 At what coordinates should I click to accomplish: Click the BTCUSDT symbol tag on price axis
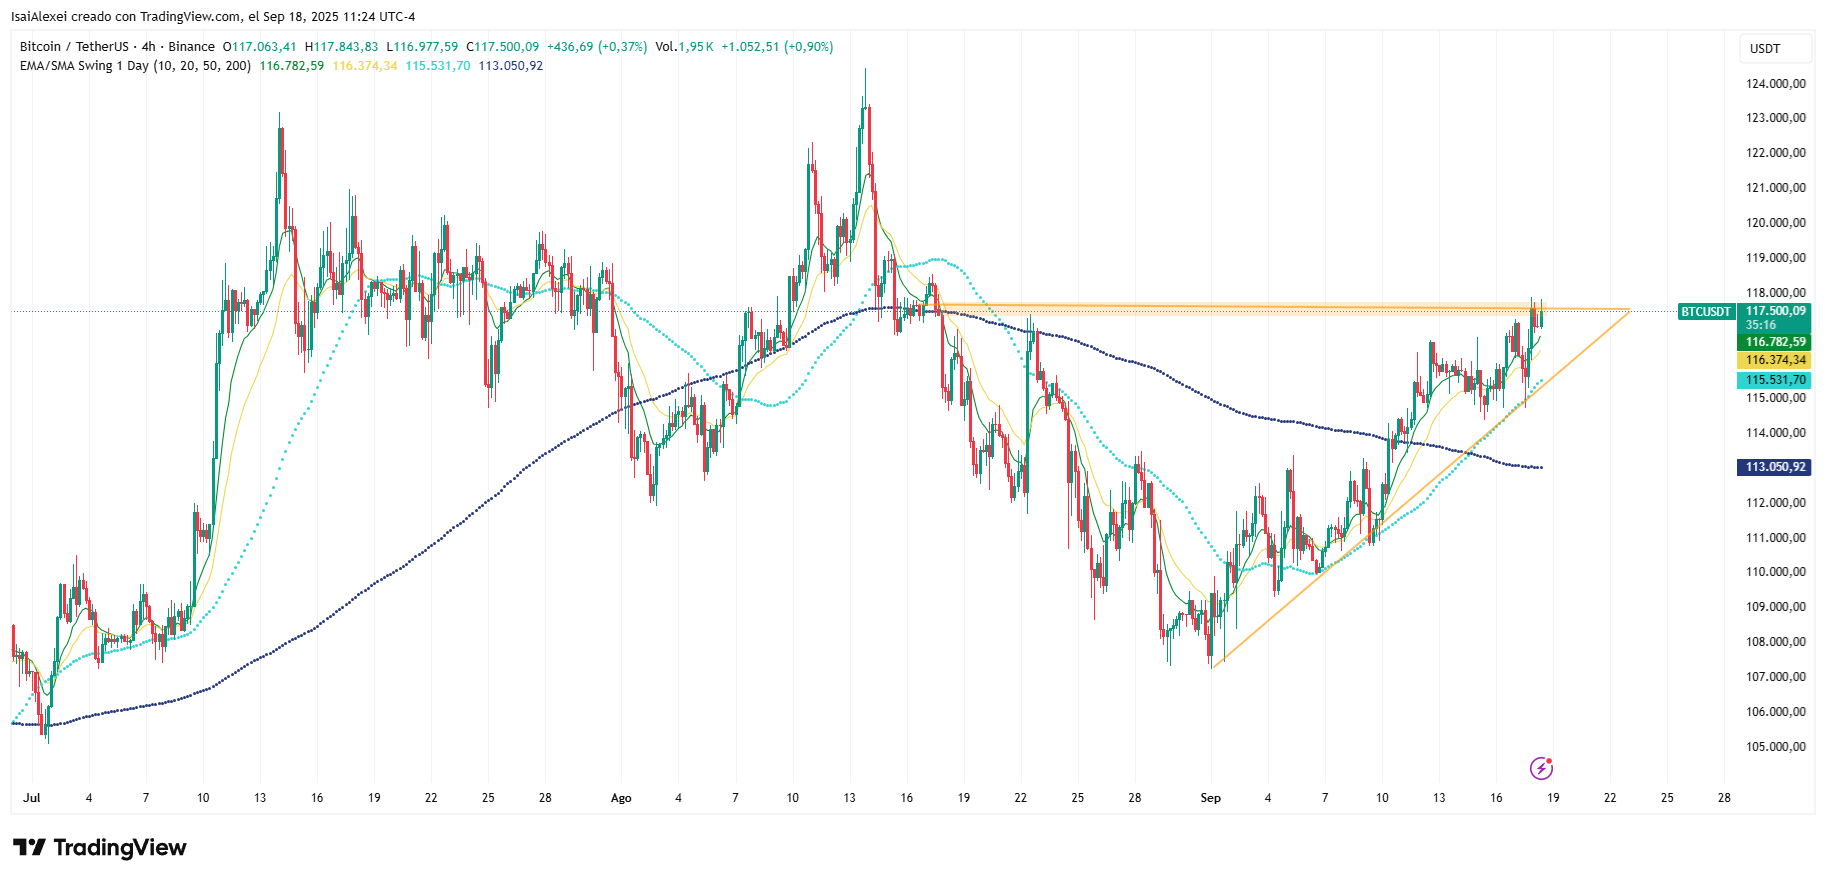point(1705,312)
